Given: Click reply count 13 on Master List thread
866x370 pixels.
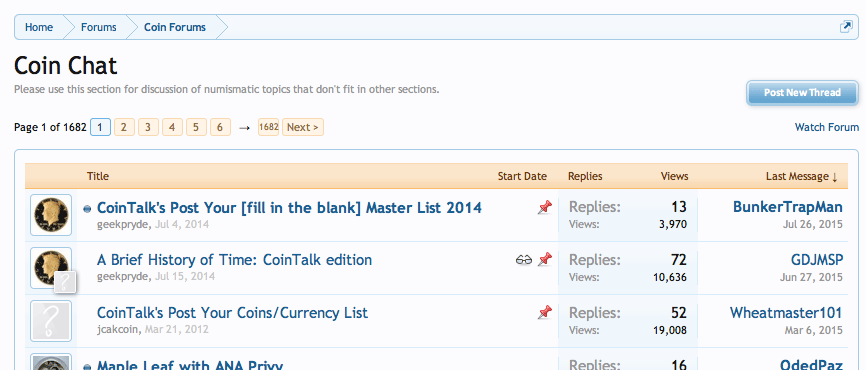Looking at the screenshot, I should 679,207.
